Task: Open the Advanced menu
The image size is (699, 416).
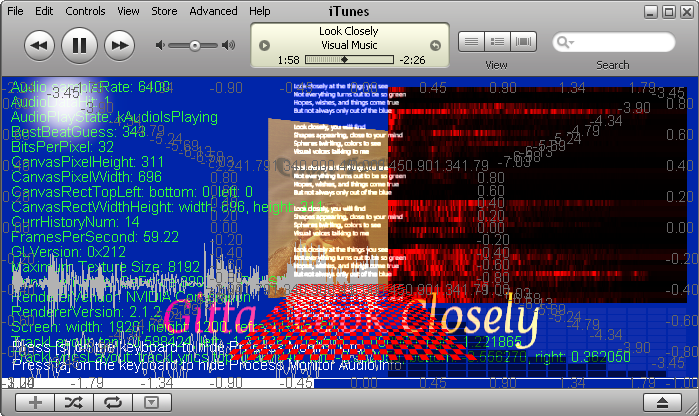Action: pyautogui.click(x=213, y=11)
